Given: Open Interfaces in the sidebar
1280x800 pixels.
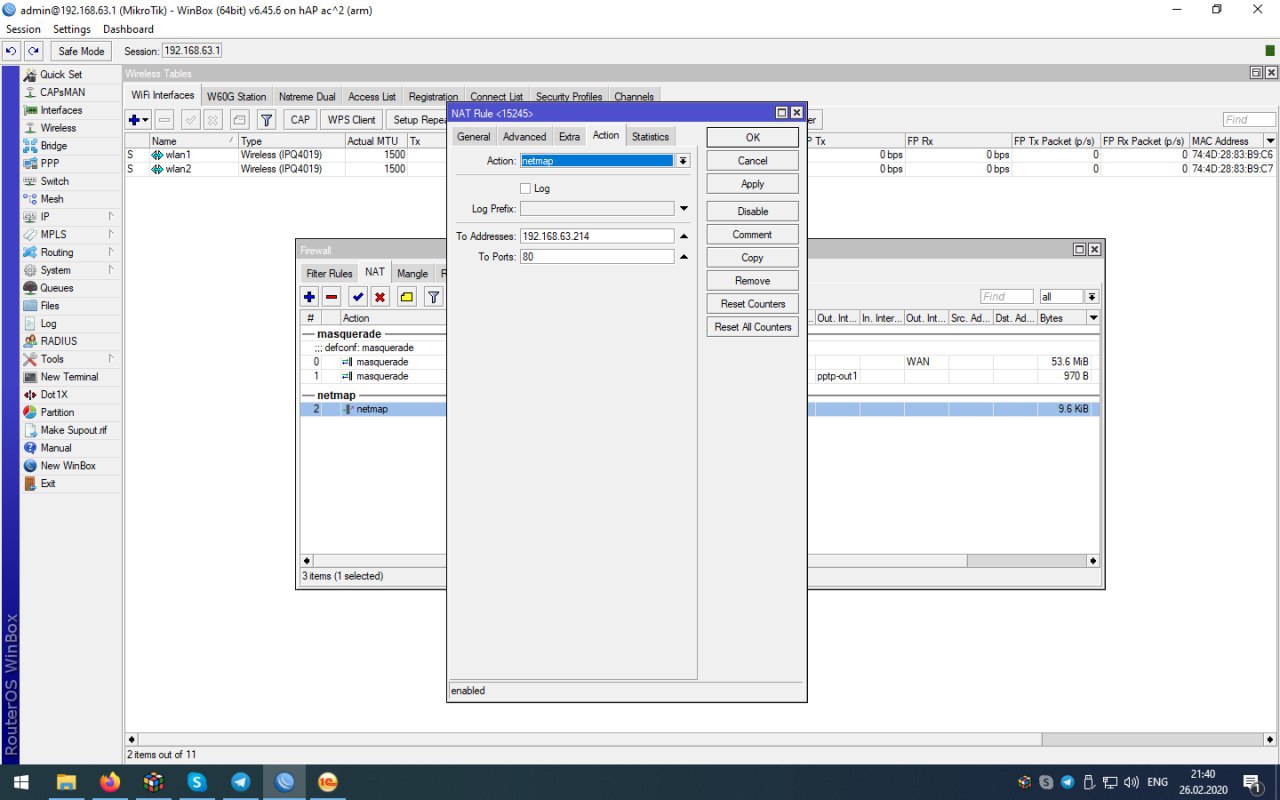Looking at the screenshot, I should click(x=61, y=110).
